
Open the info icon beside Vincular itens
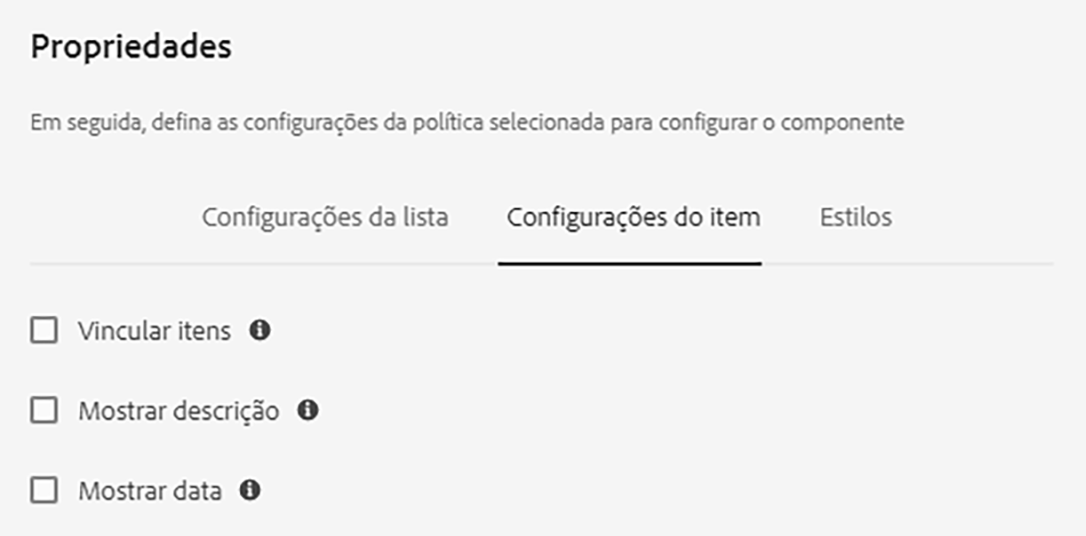[x=260, y=330]
